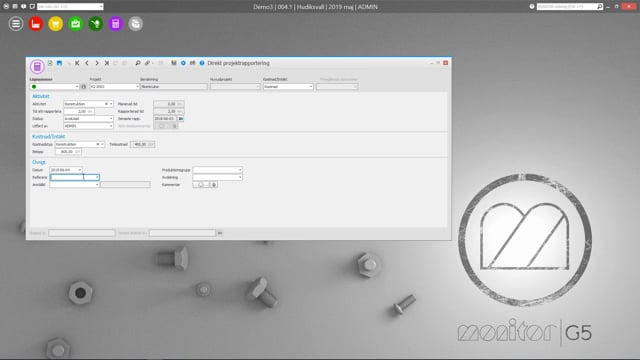Open the yellow shopping cart module
The image size is (640, 360).
tap(56, 24)
